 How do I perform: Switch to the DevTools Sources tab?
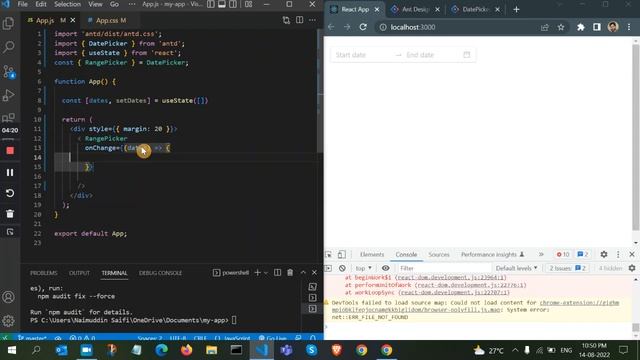tap(439, 254)
